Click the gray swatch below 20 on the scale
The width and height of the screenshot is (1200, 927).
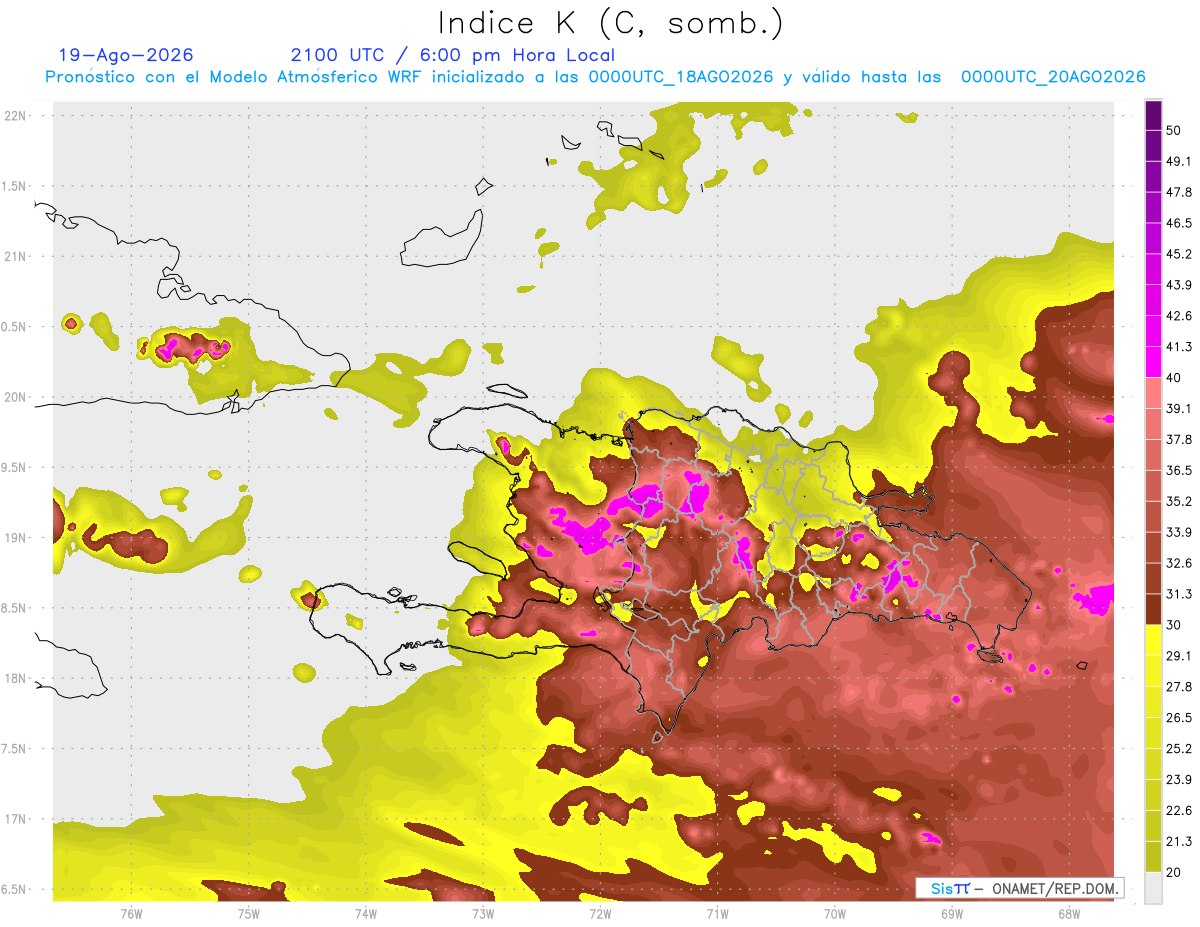1153,888
